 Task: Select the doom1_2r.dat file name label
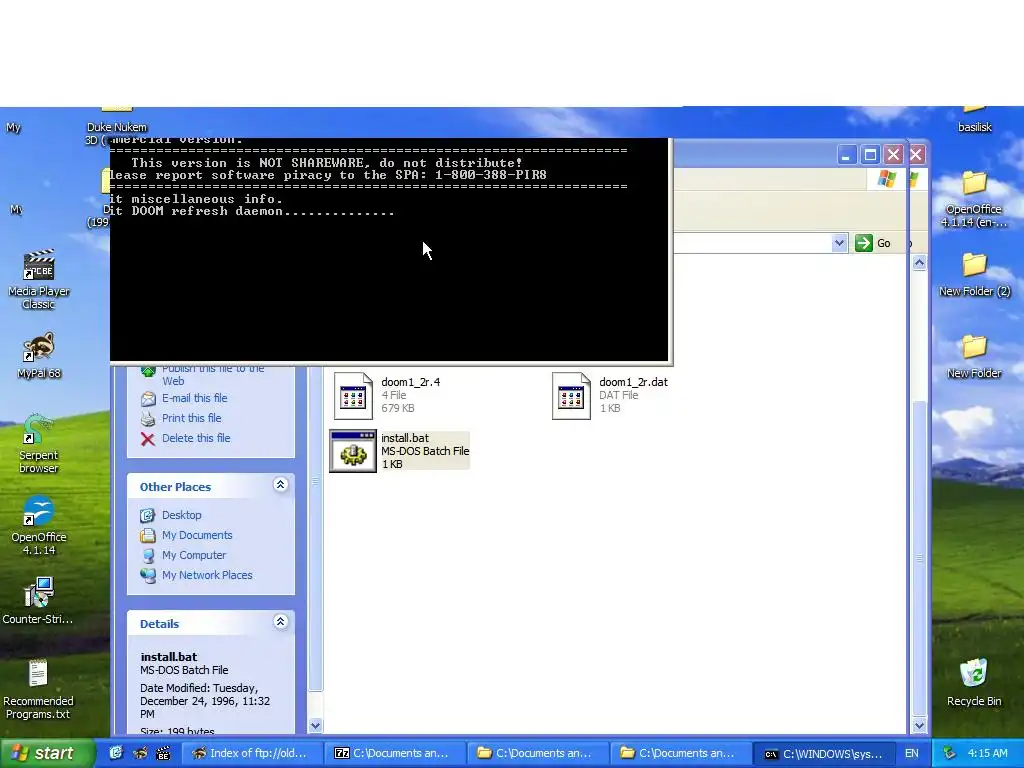coord(633,382)
